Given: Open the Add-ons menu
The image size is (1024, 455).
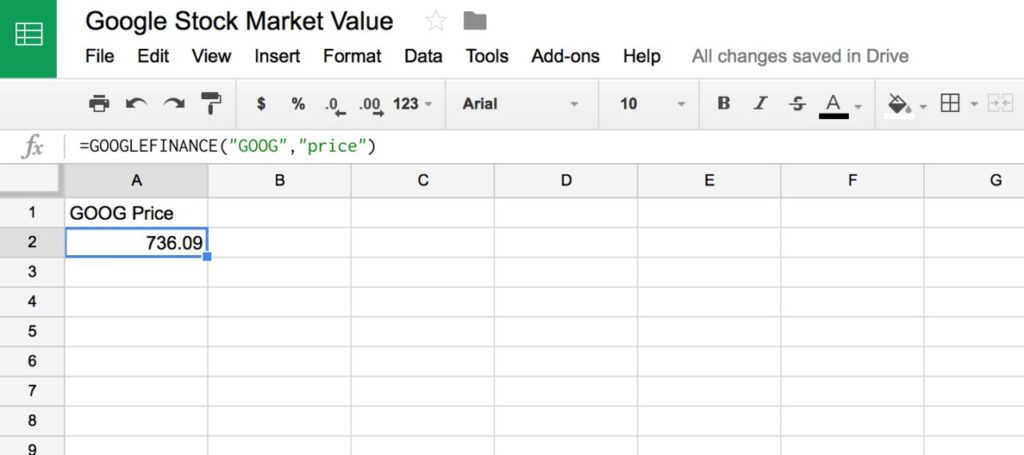Looking at the screenshot, I should [x=565, y=56].
